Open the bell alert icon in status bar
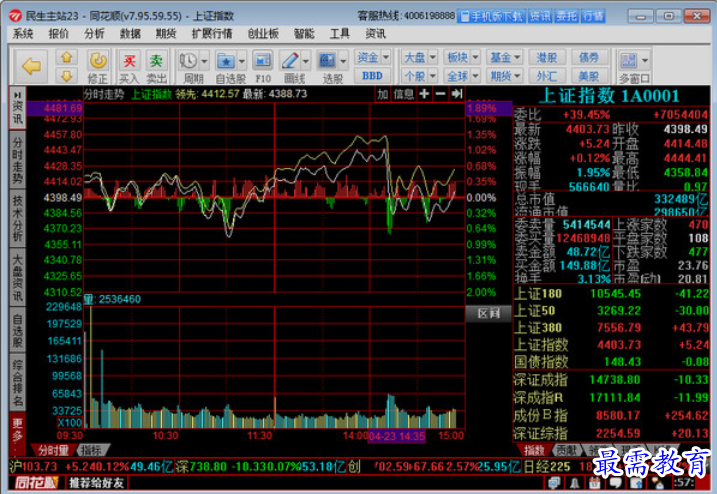This screenshot has height=494, width=717. (x=575, y=483)
